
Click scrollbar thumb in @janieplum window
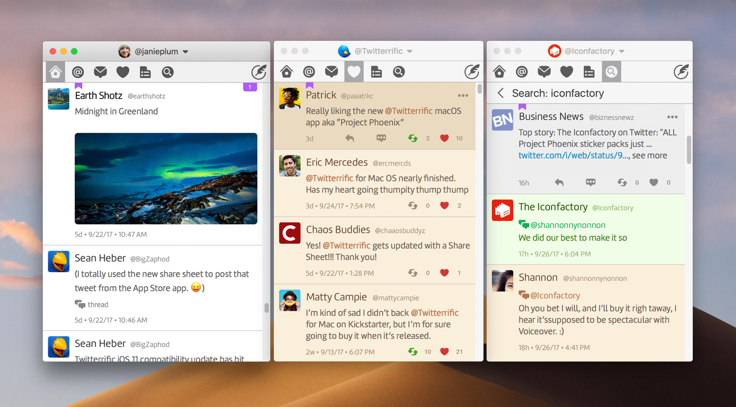coord(267,308)
